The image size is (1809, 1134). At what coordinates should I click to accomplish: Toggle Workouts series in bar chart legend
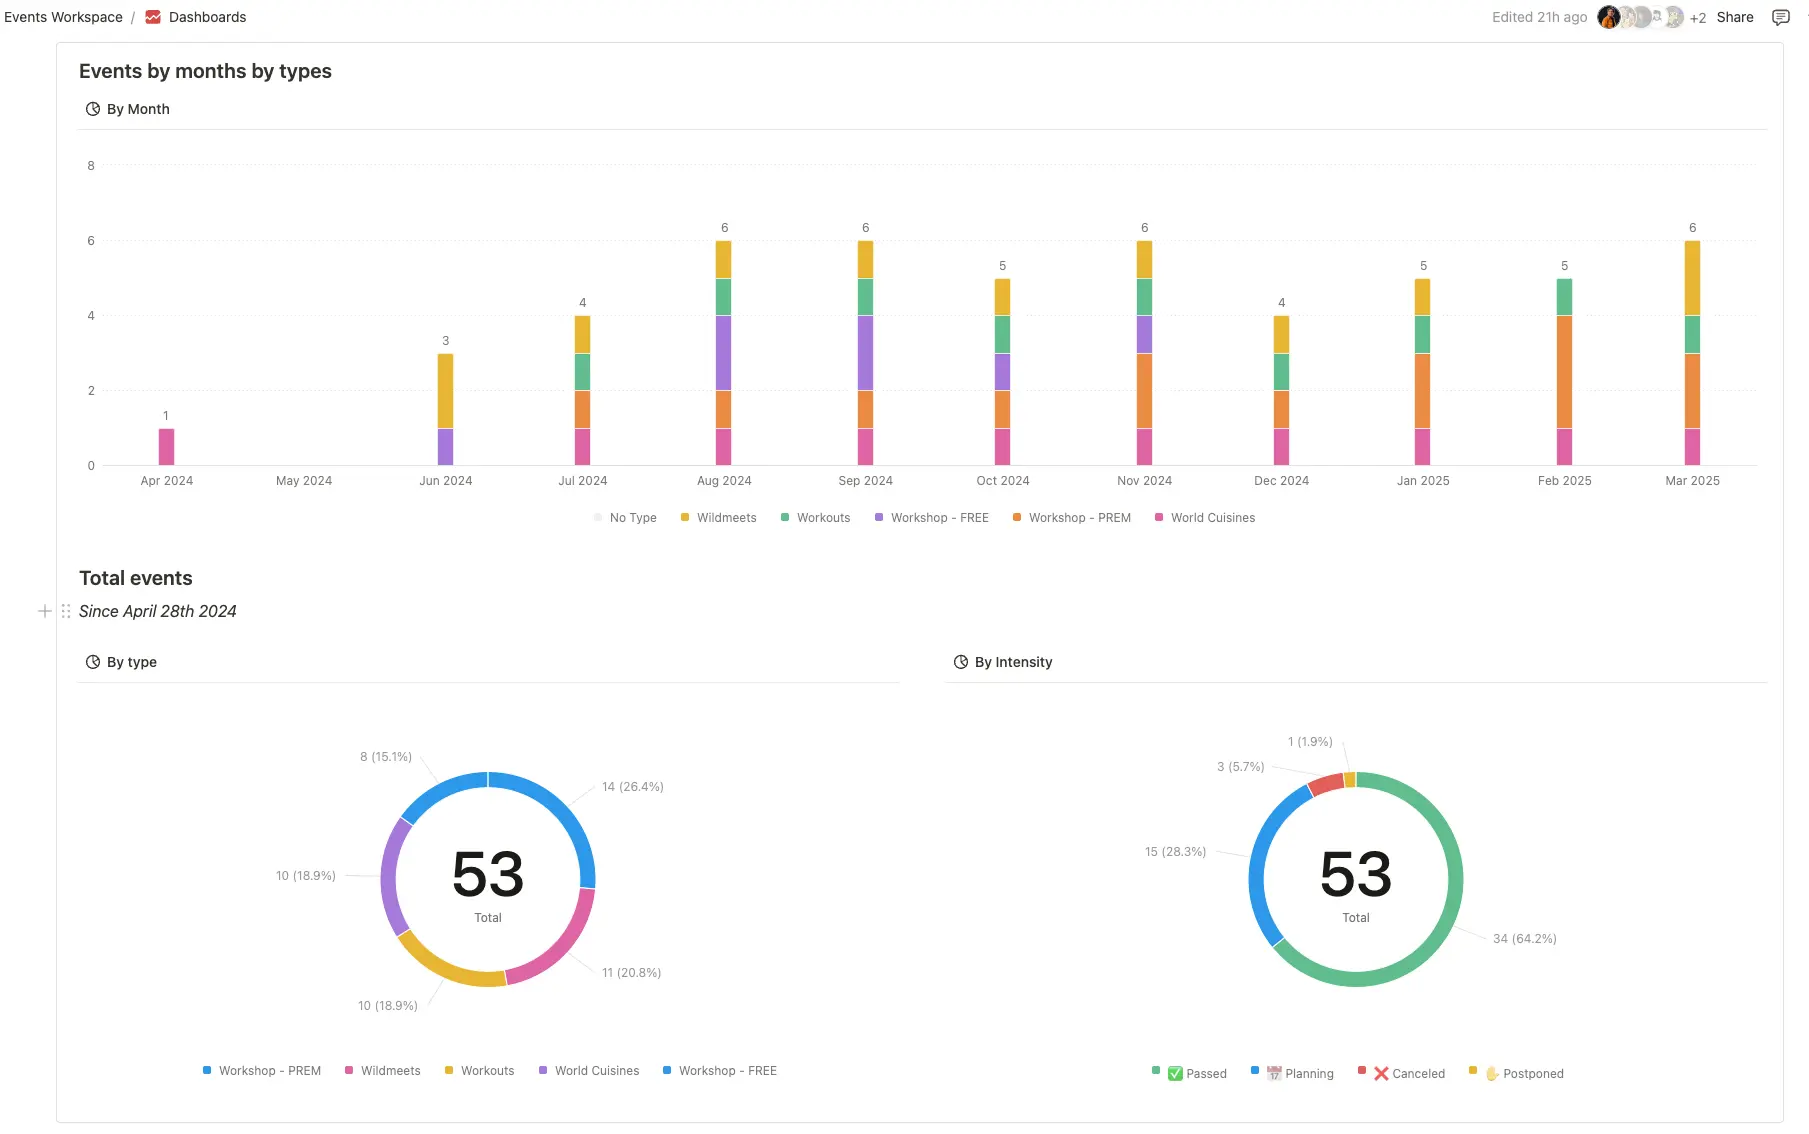pos(815,518)
